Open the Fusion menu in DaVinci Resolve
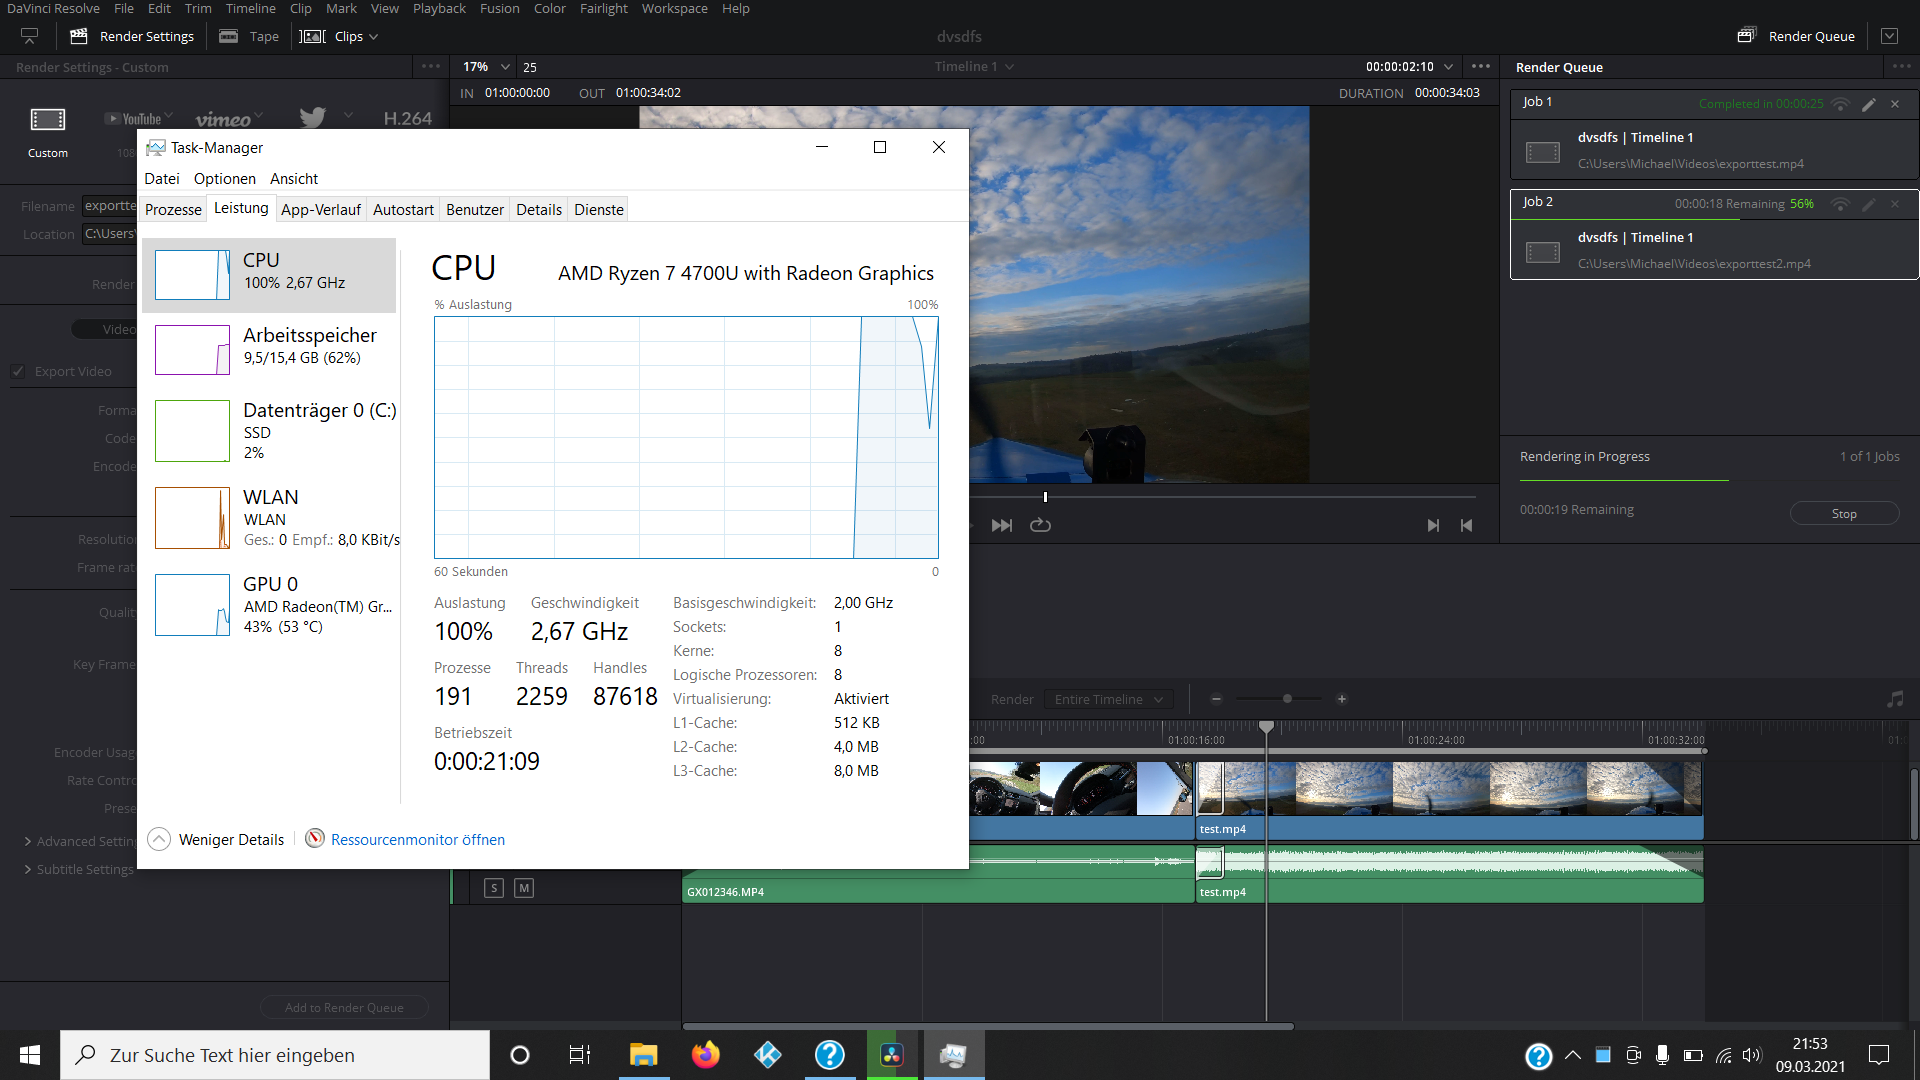Image resolution: width=1920 pixels, height=1080 pixels. point(499,9)
